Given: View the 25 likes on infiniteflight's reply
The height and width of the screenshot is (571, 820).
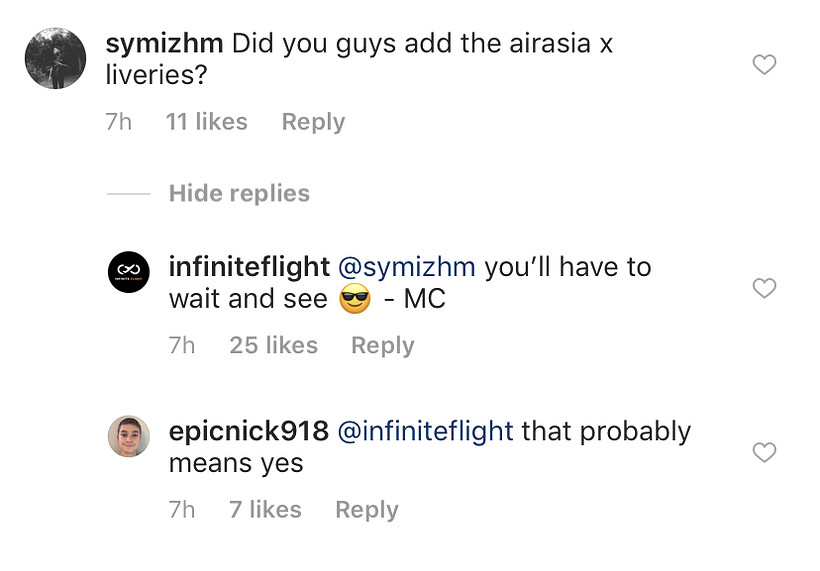Looking at the screenshot, I should tap(273, 345).
